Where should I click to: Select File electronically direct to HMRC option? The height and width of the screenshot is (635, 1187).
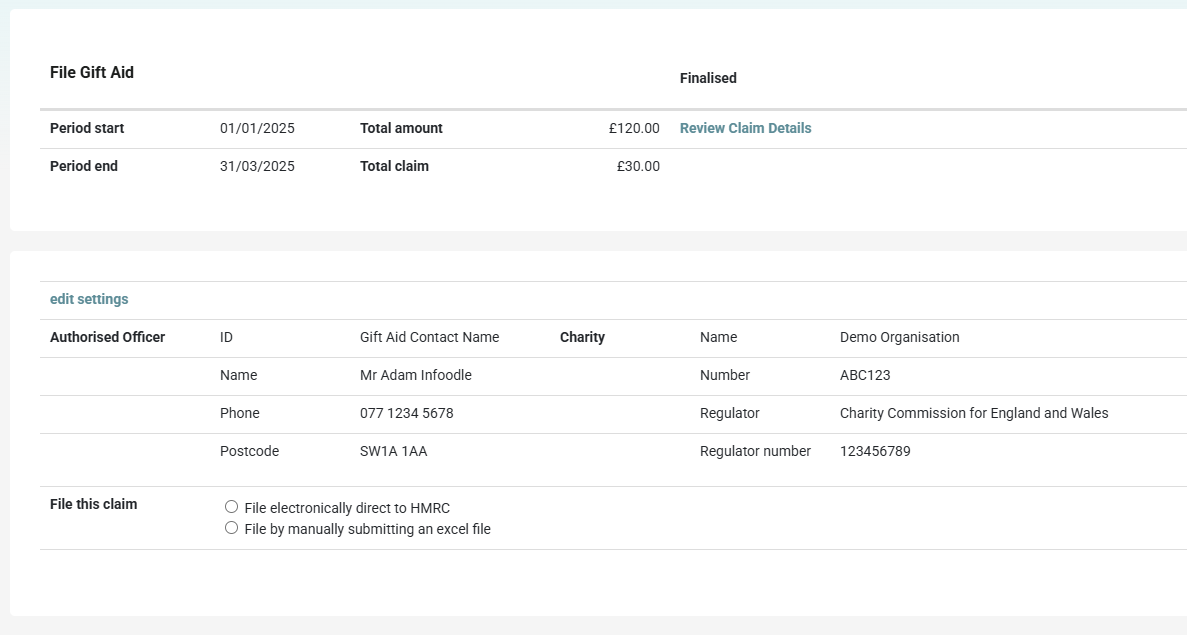point(232,507)
